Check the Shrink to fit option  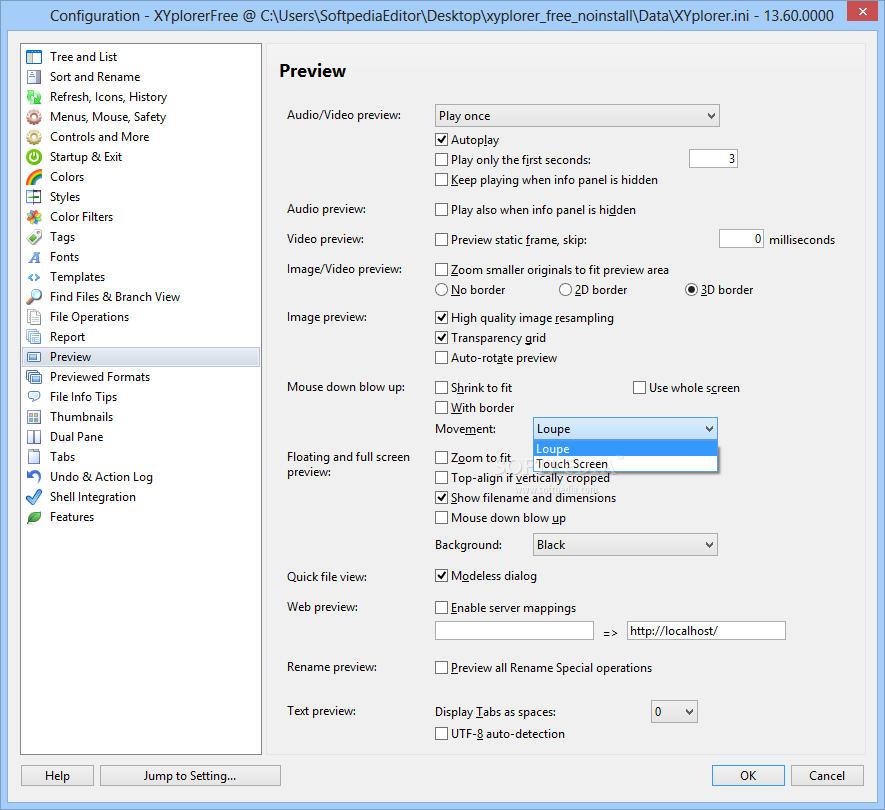[x=441, y=387]
